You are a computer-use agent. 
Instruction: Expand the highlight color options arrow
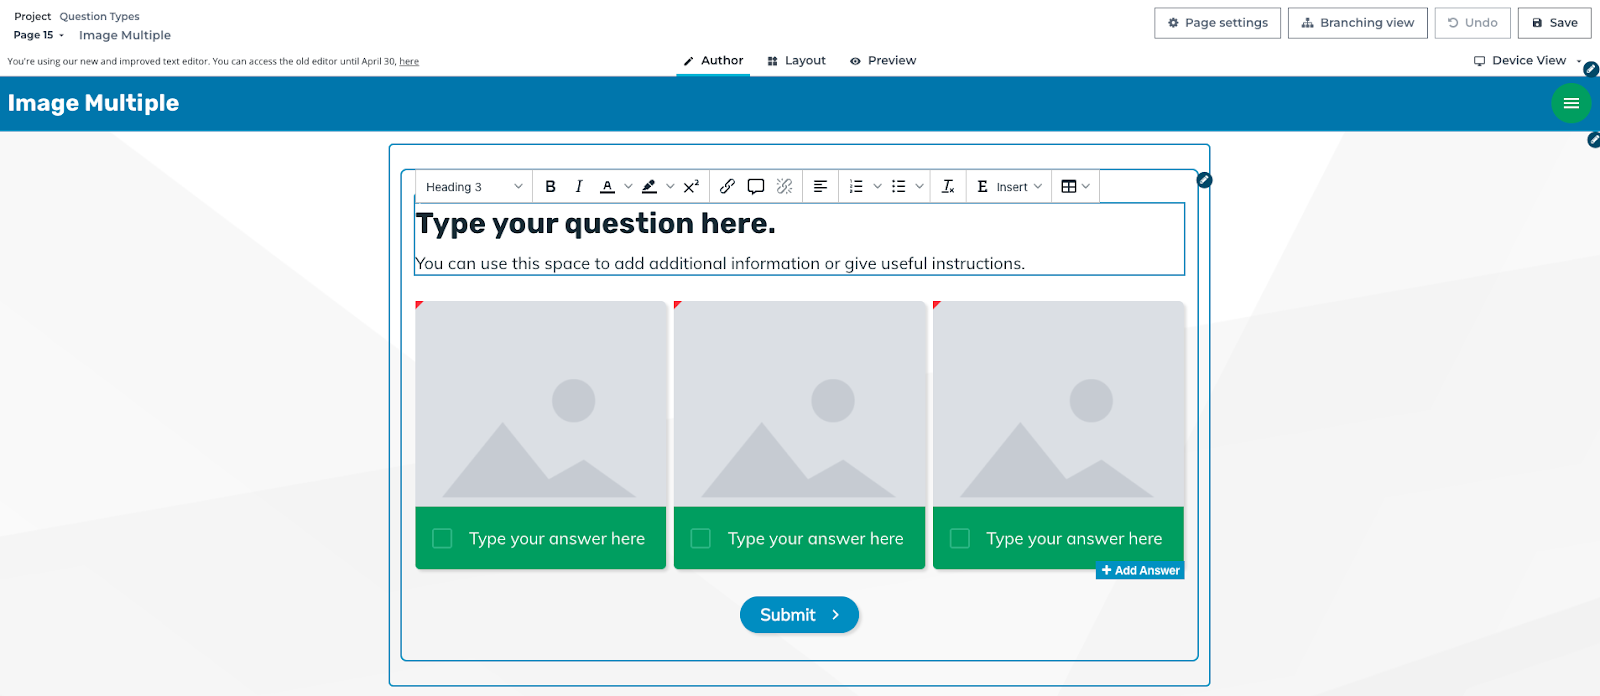tap(670, 187)
